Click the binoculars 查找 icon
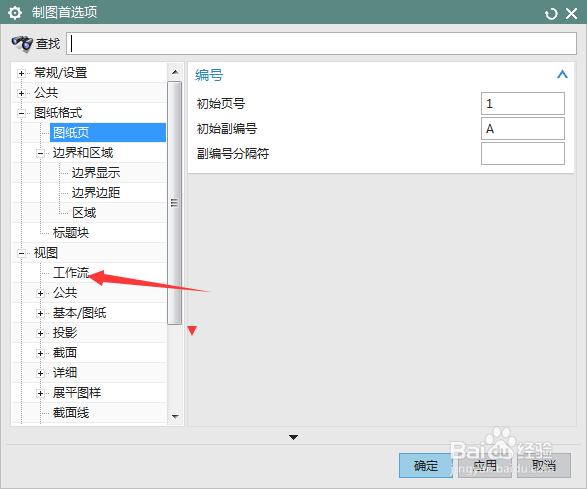 [22, 43]
